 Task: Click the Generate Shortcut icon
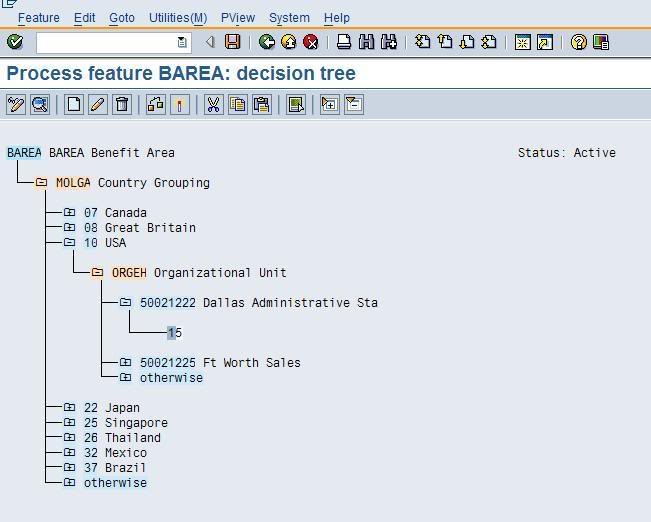coord(545,42)
